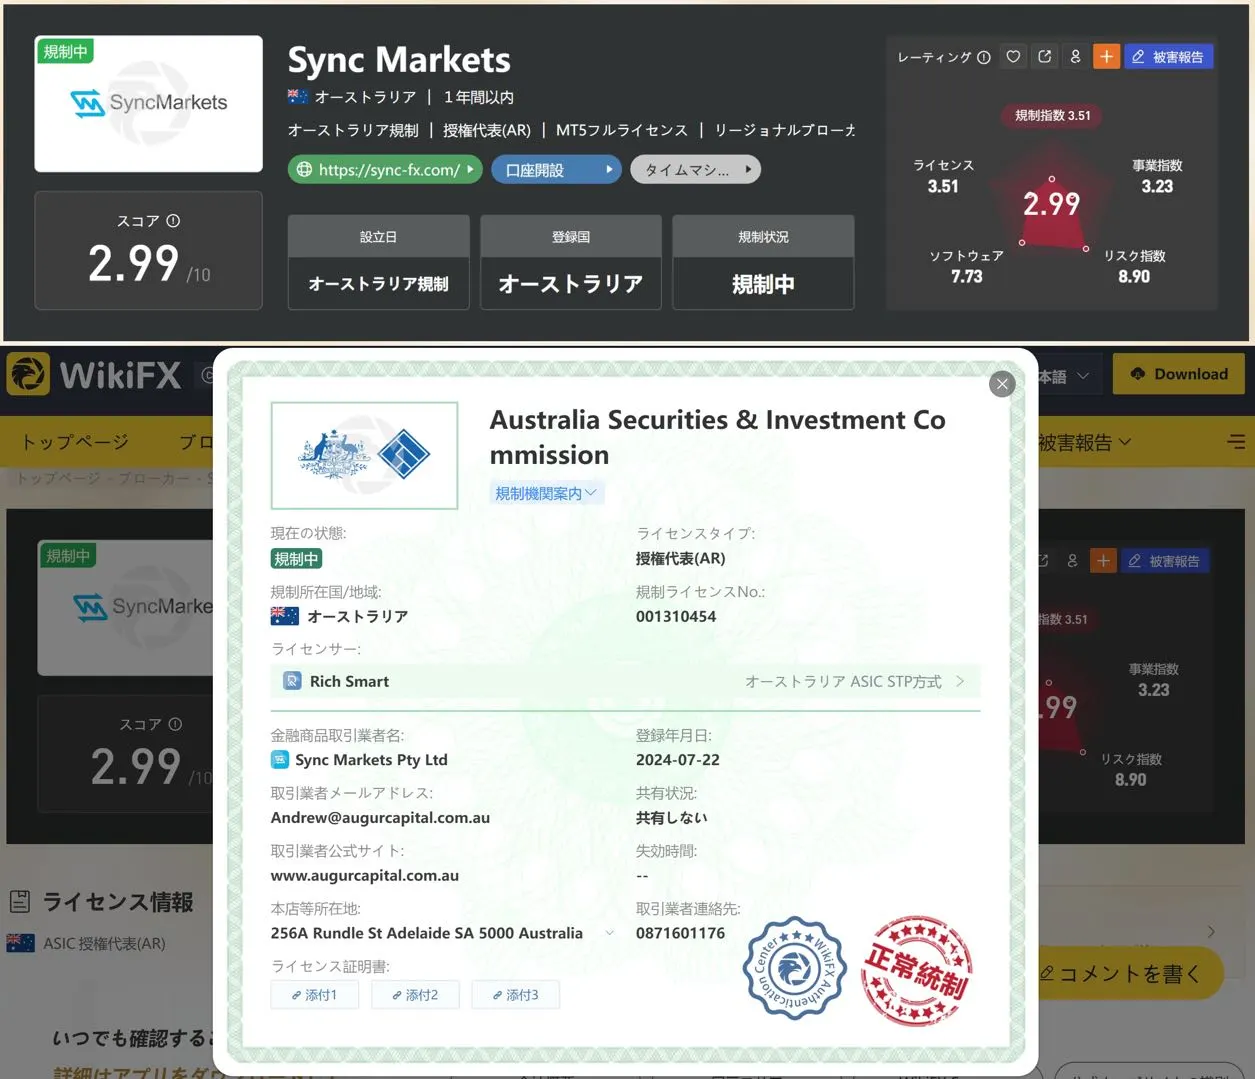Expand the address 256A Rundle St chevron
Screen dimensions: 1255x1079
click(609, 933)
